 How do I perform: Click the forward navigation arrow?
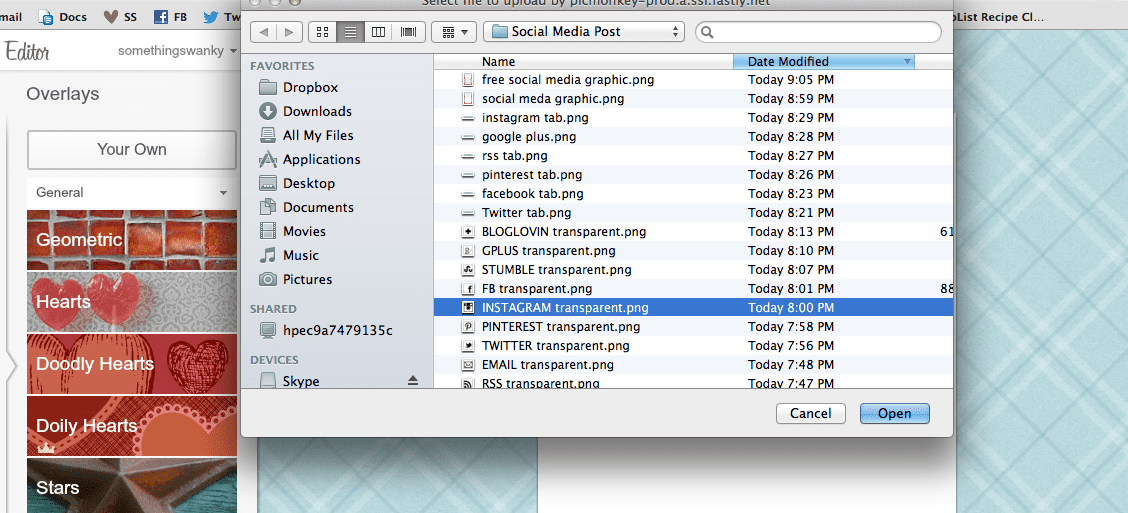(x=287, y=32)
